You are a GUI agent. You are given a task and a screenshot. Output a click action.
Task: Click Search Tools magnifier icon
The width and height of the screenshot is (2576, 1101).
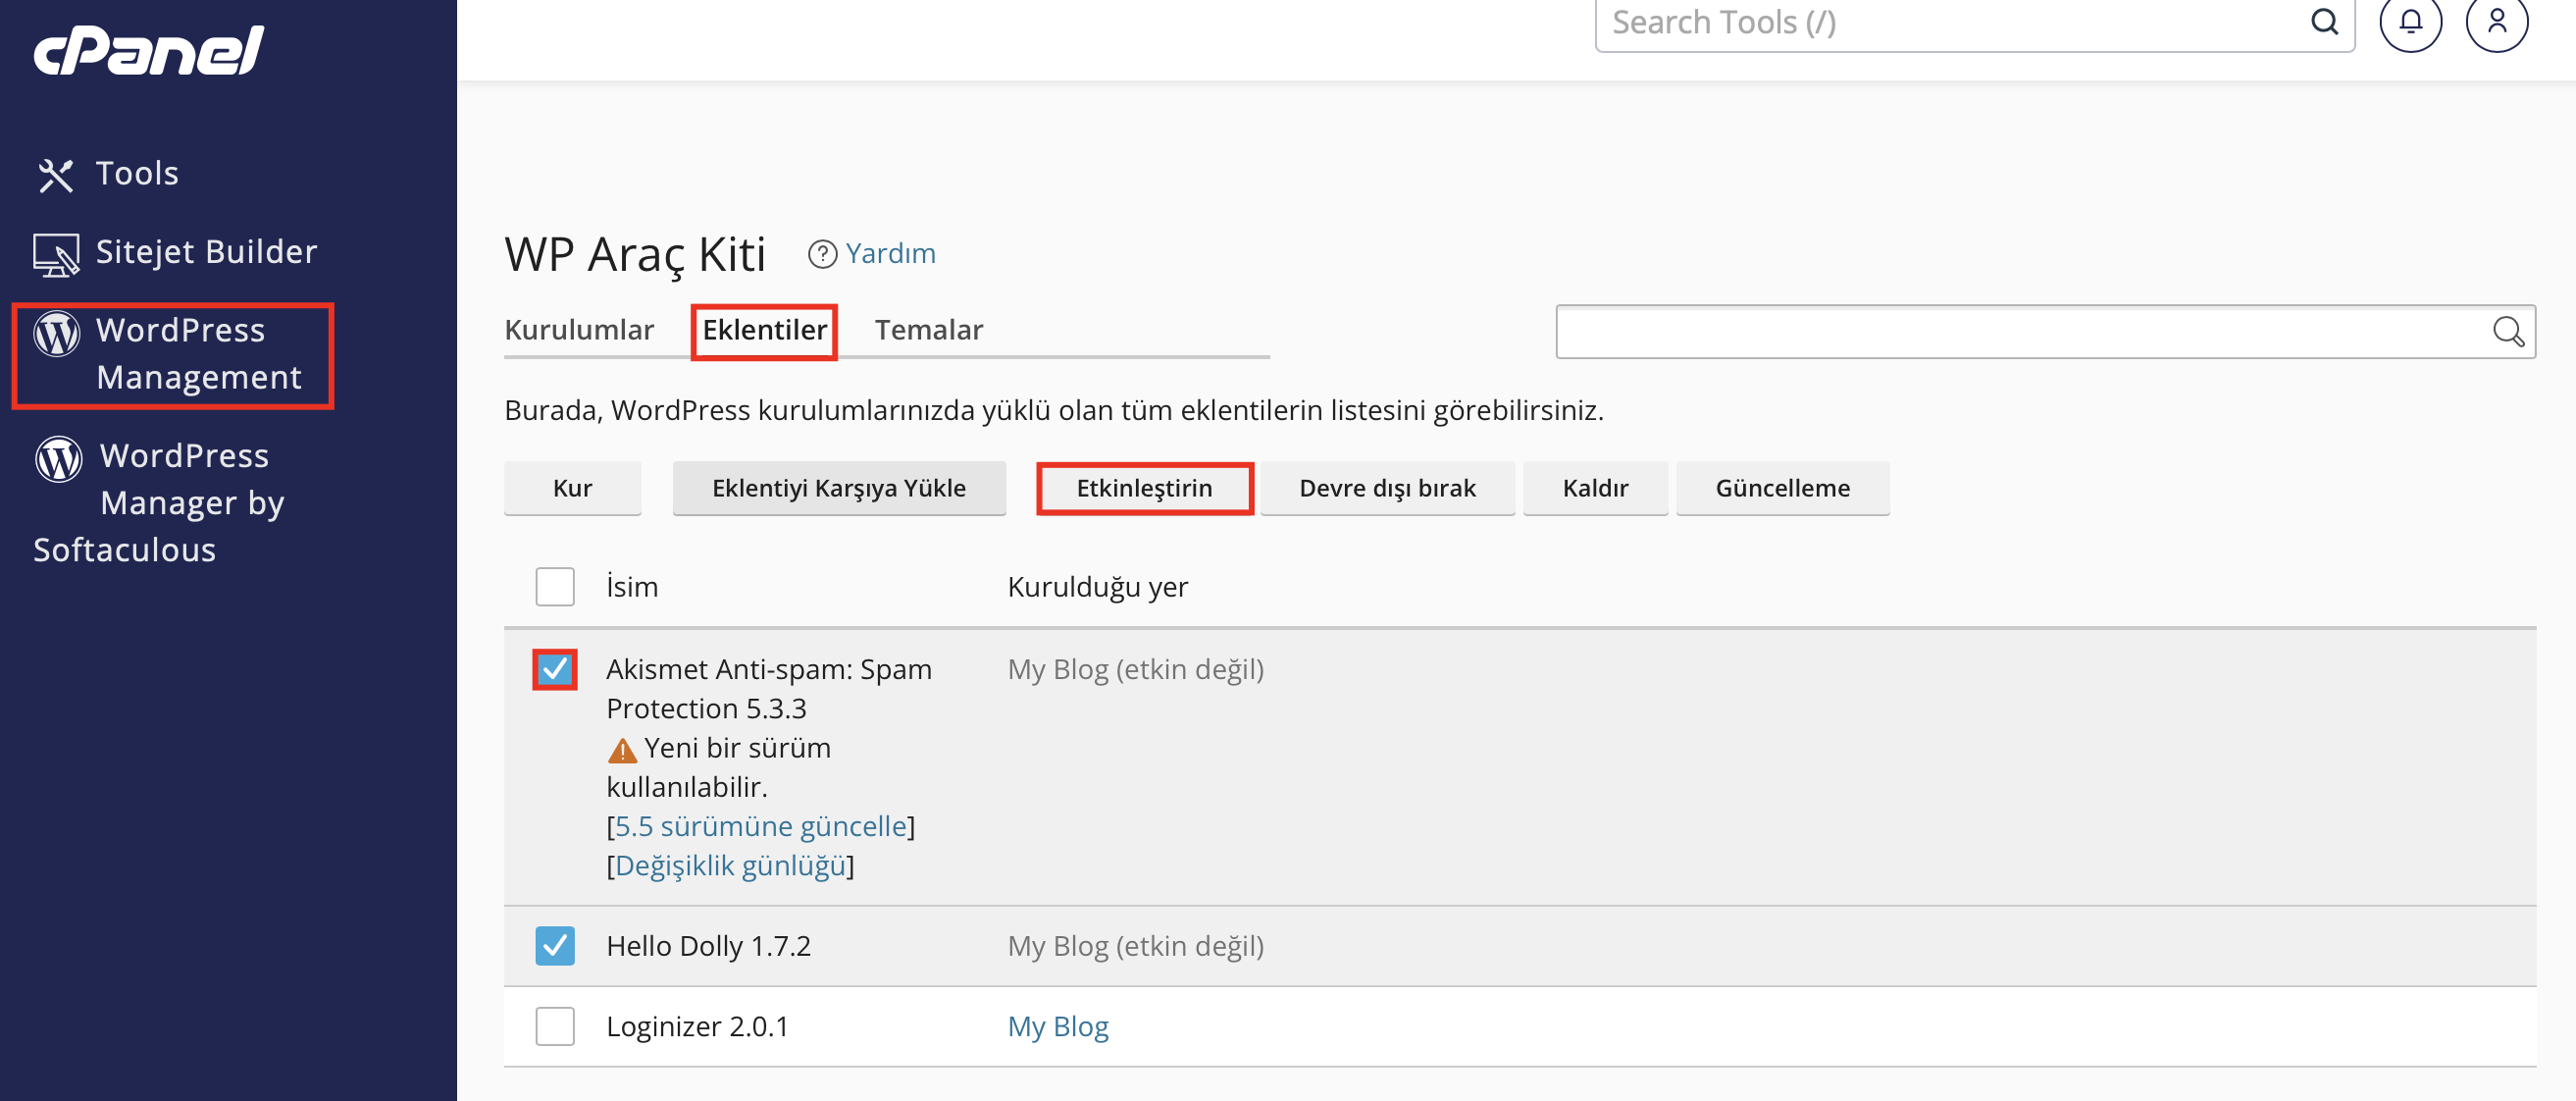point(2324,21)
